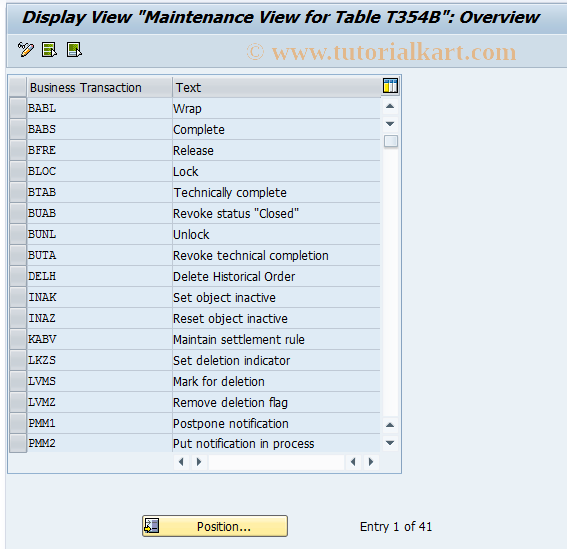The width and height of the screenshot is (567, 549).
Task: Select the row selector for LVMS
Action: click(18, 381)
